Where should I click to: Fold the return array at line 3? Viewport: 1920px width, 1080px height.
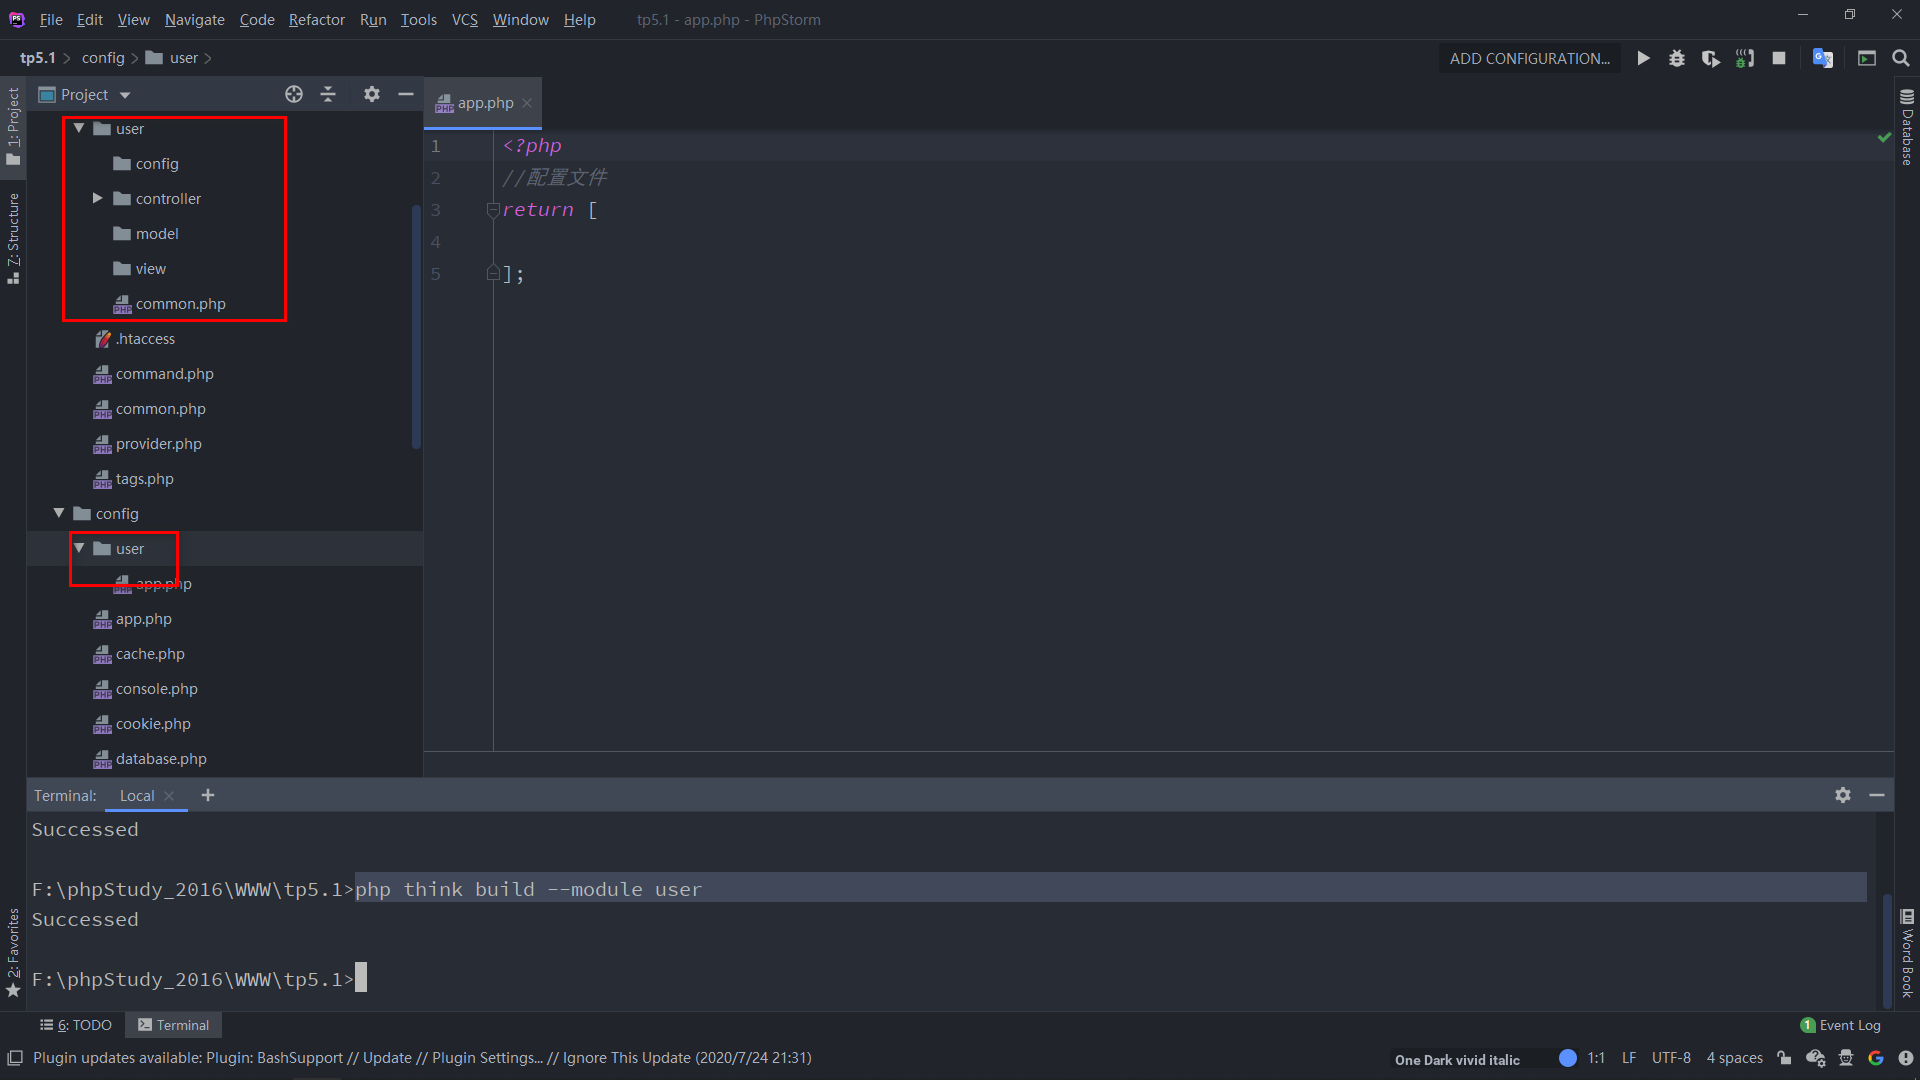(492, 210)
